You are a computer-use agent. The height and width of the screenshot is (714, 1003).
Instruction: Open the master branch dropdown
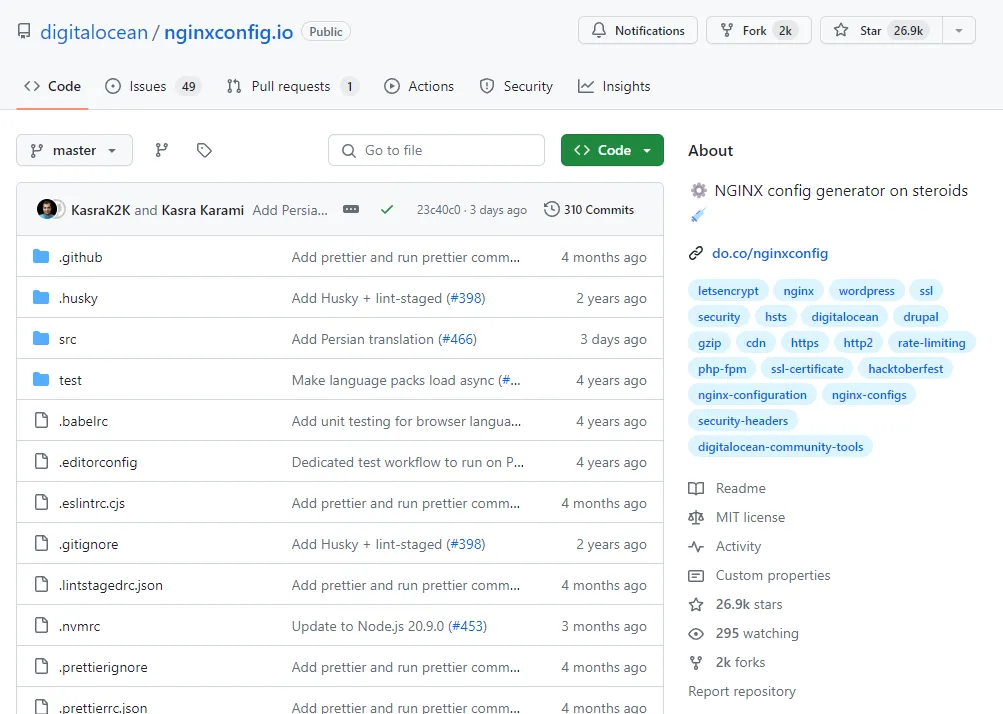tap(74, 150)
